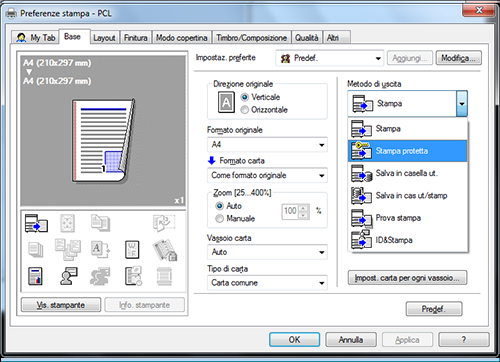Switch to the Layout tab
500x362 pixels.
pos(104,38)
